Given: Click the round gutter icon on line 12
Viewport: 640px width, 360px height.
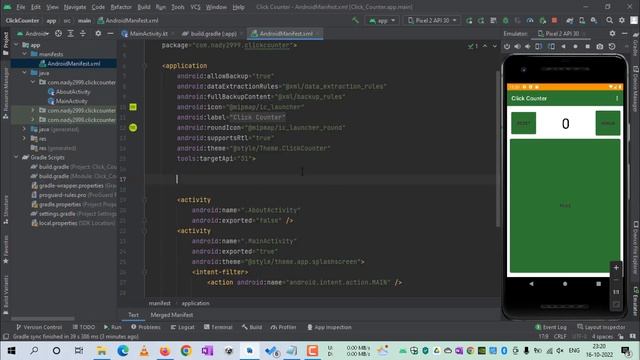Looking at the screenshot, I should (x=133, y=128).
